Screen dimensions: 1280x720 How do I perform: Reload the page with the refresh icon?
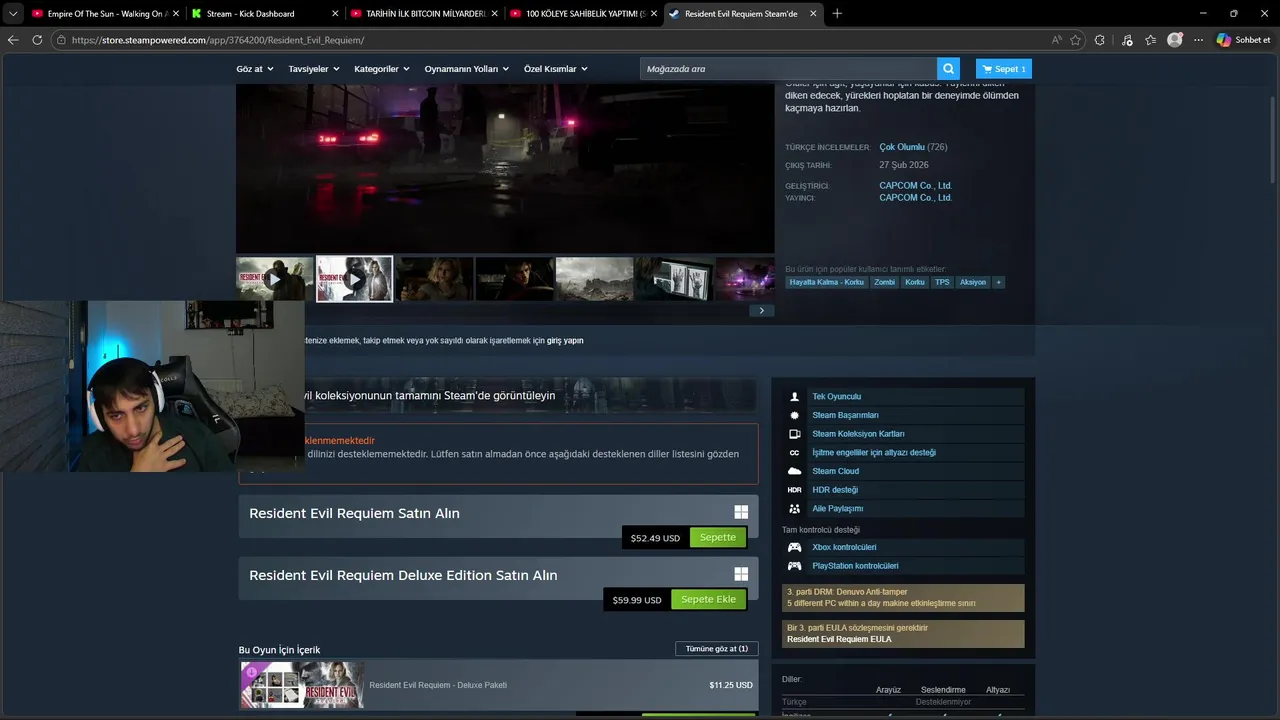(37, 40)
